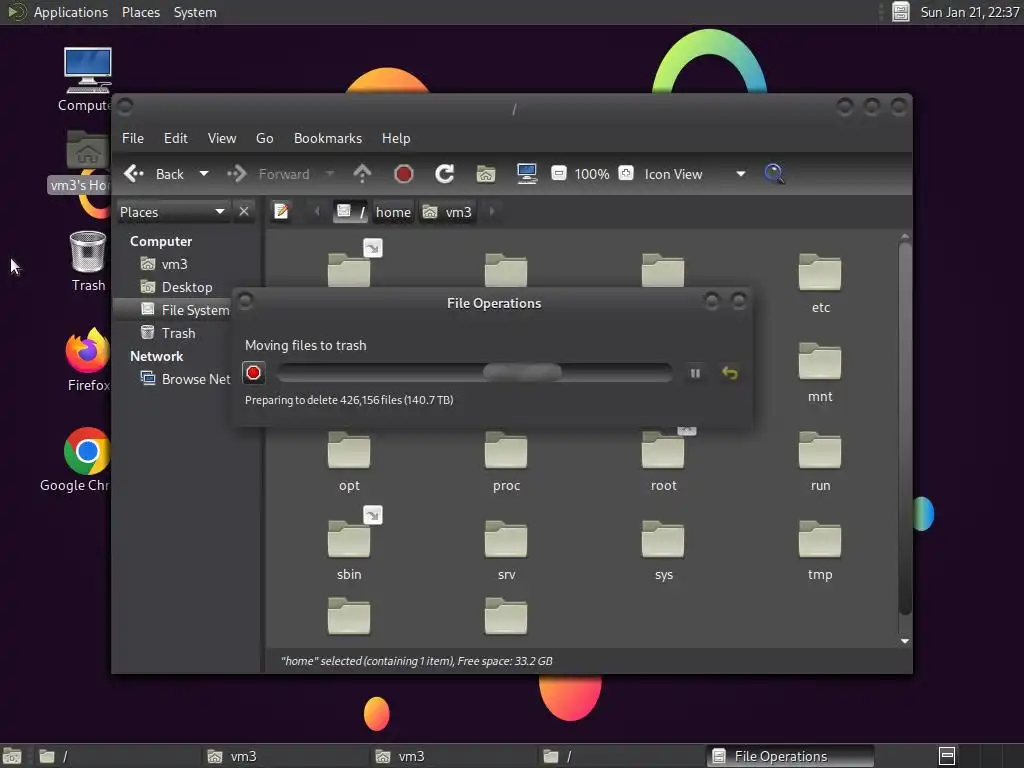Viewport: 1024px width, 768px height.
Task: Select the mnt folder
Action: point(820,370)
